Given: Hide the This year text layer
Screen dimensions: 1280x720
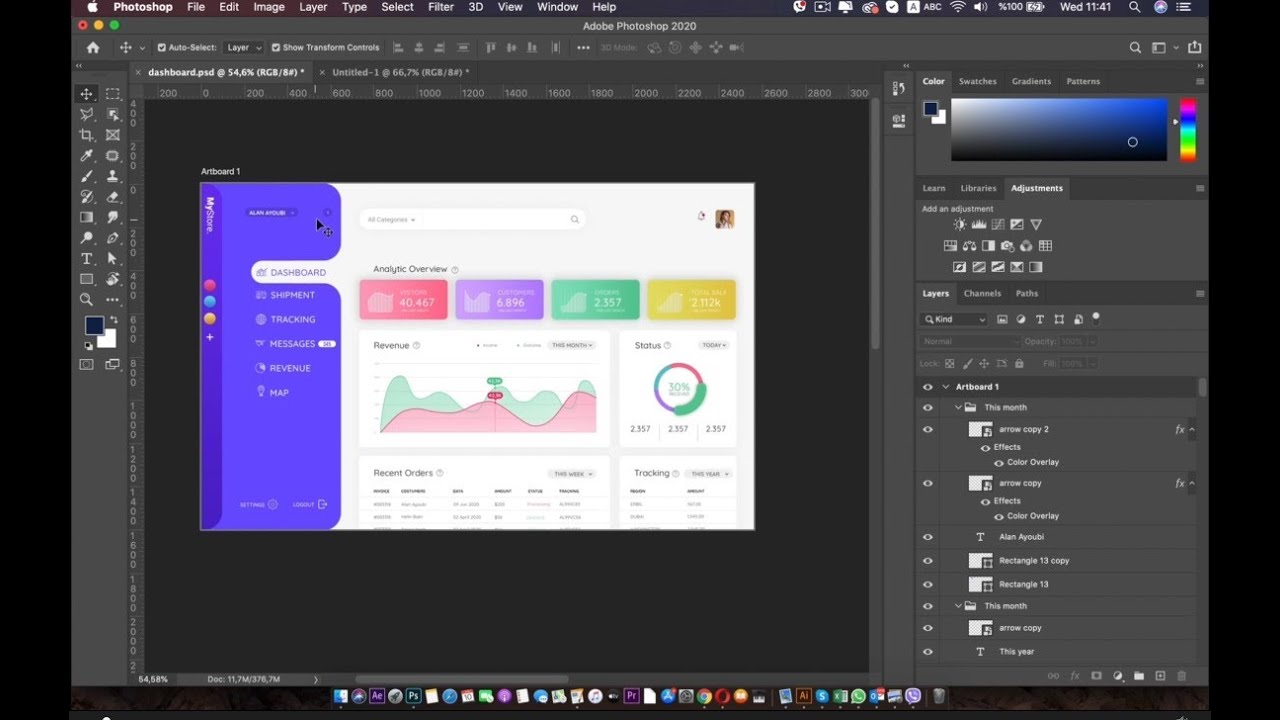Looking at the screenshot, I should (927, 652).
